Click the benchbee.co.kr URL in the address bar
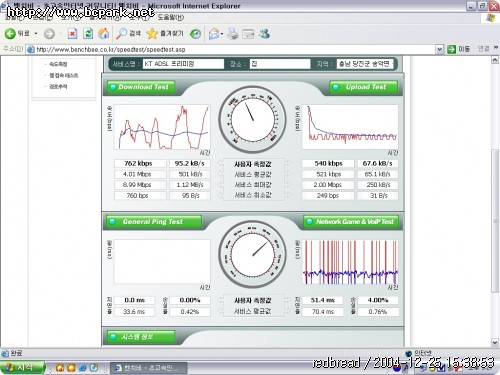The image size is (500, 375). pos(111,50)
